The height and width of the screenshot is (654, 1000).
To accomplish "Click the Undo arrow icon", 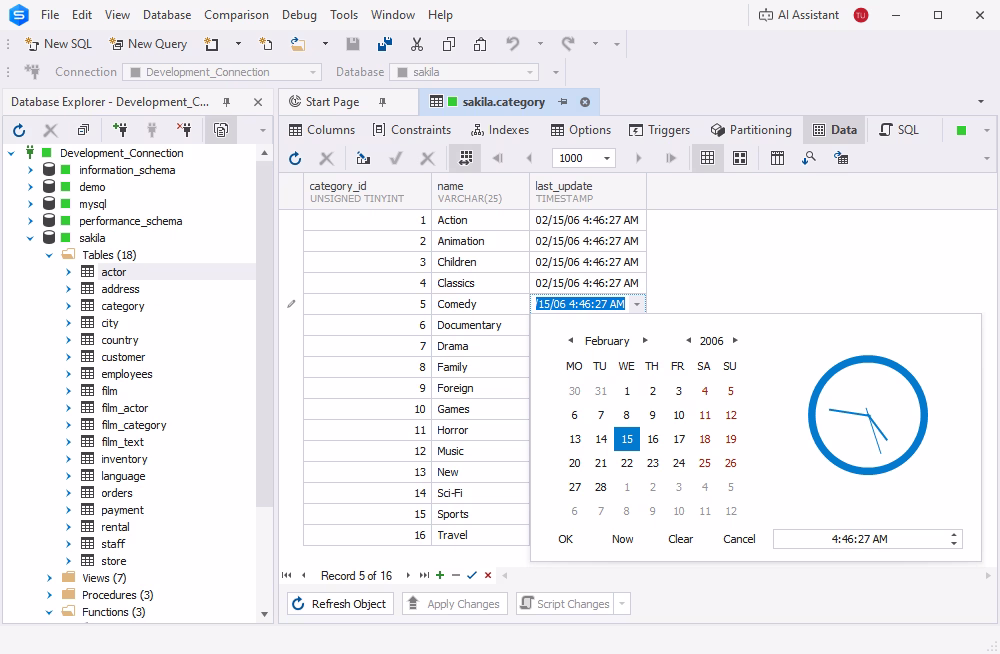I will [x=512, y=44].
